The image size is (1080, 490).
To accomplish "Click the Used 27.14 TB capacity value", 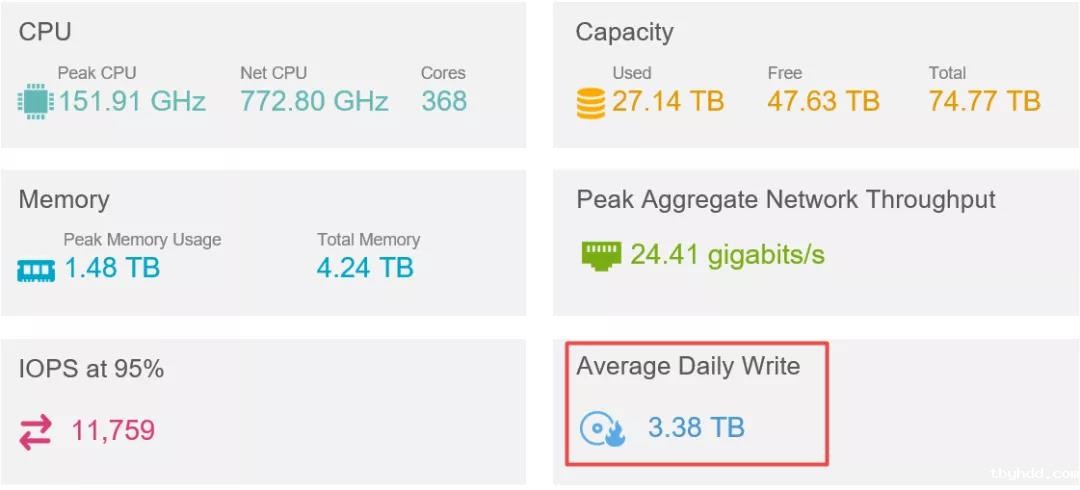I will tap(668, 101).
